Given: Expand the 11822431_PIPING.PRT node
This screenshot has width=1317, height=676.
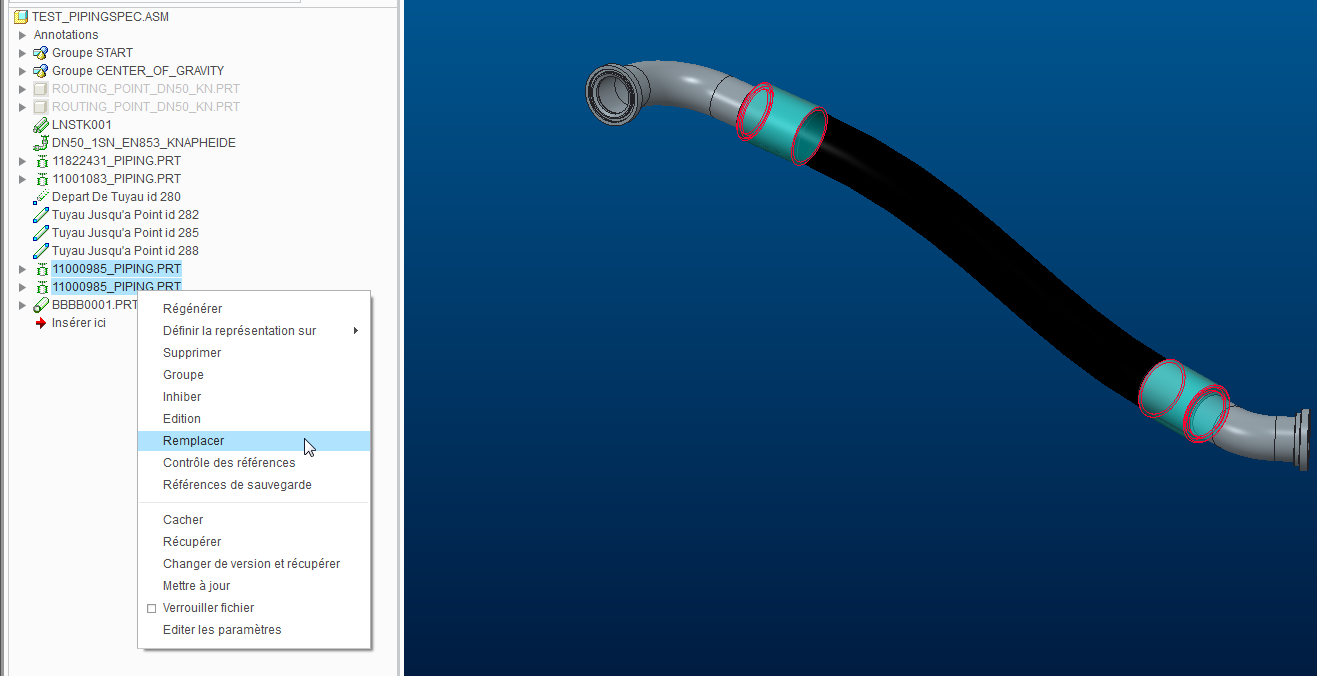Looking at the screenshot, I should (x=23, y=161).
